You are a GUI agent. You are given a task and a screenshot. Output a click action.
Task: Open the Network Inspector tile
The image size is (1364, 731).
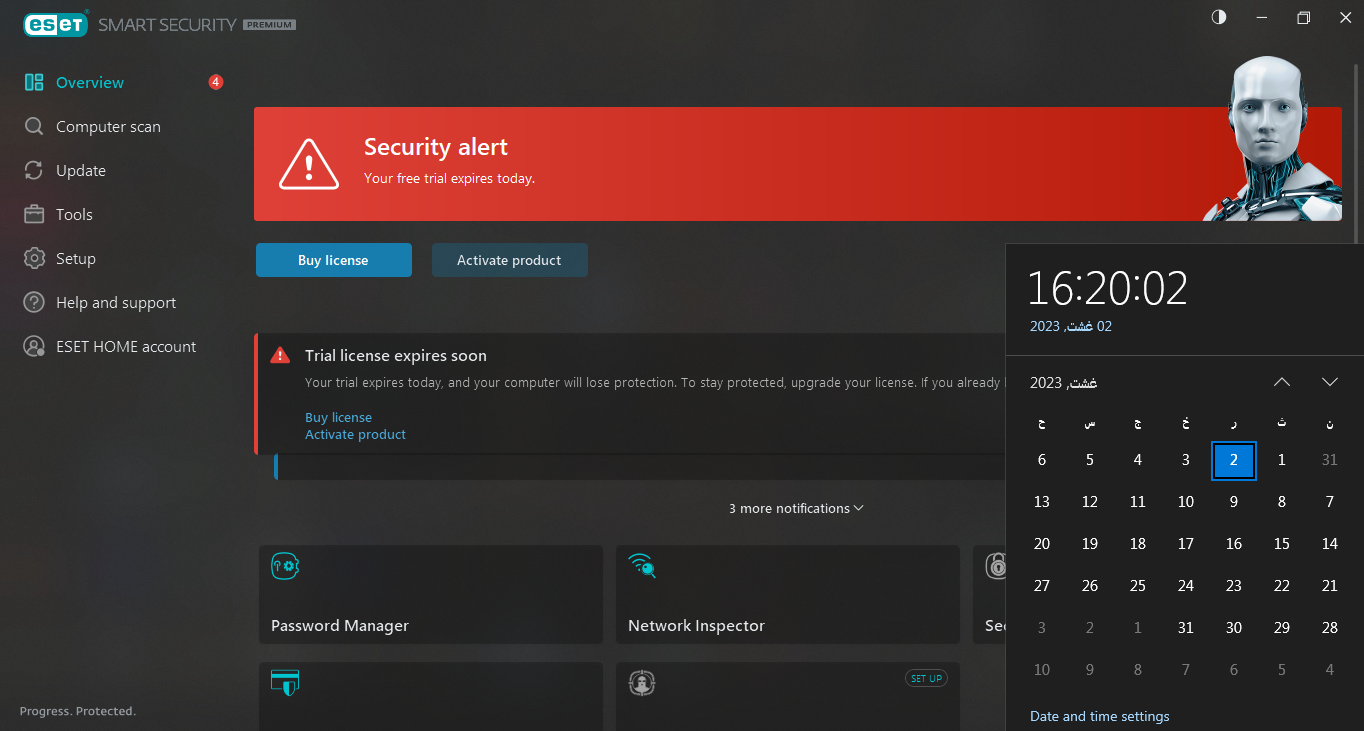[x=788, y=594]
